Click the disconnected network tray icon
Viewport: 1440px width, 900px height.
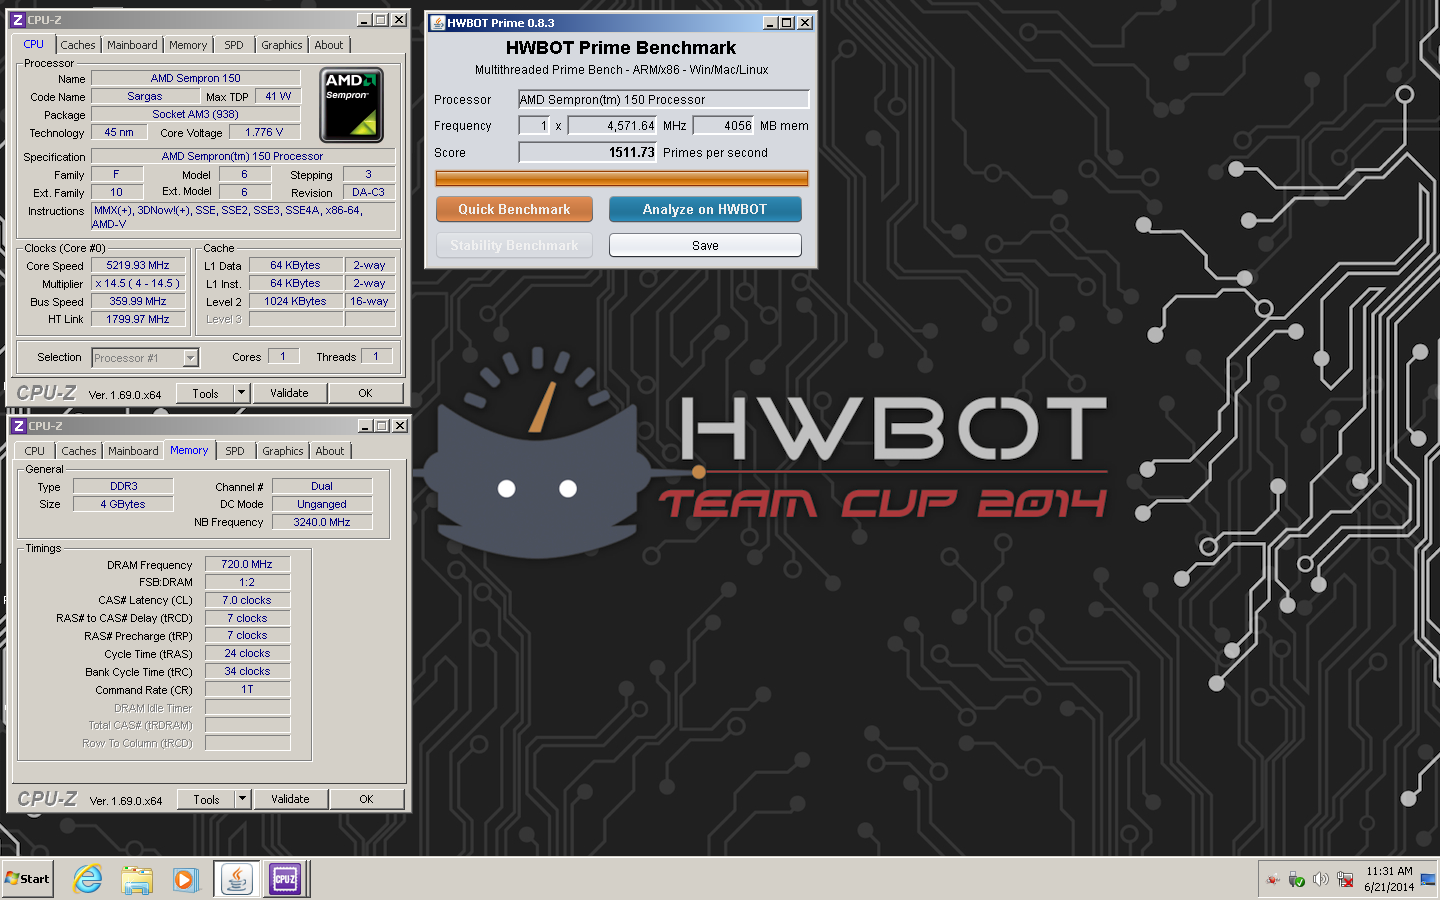pos(1345,880)
